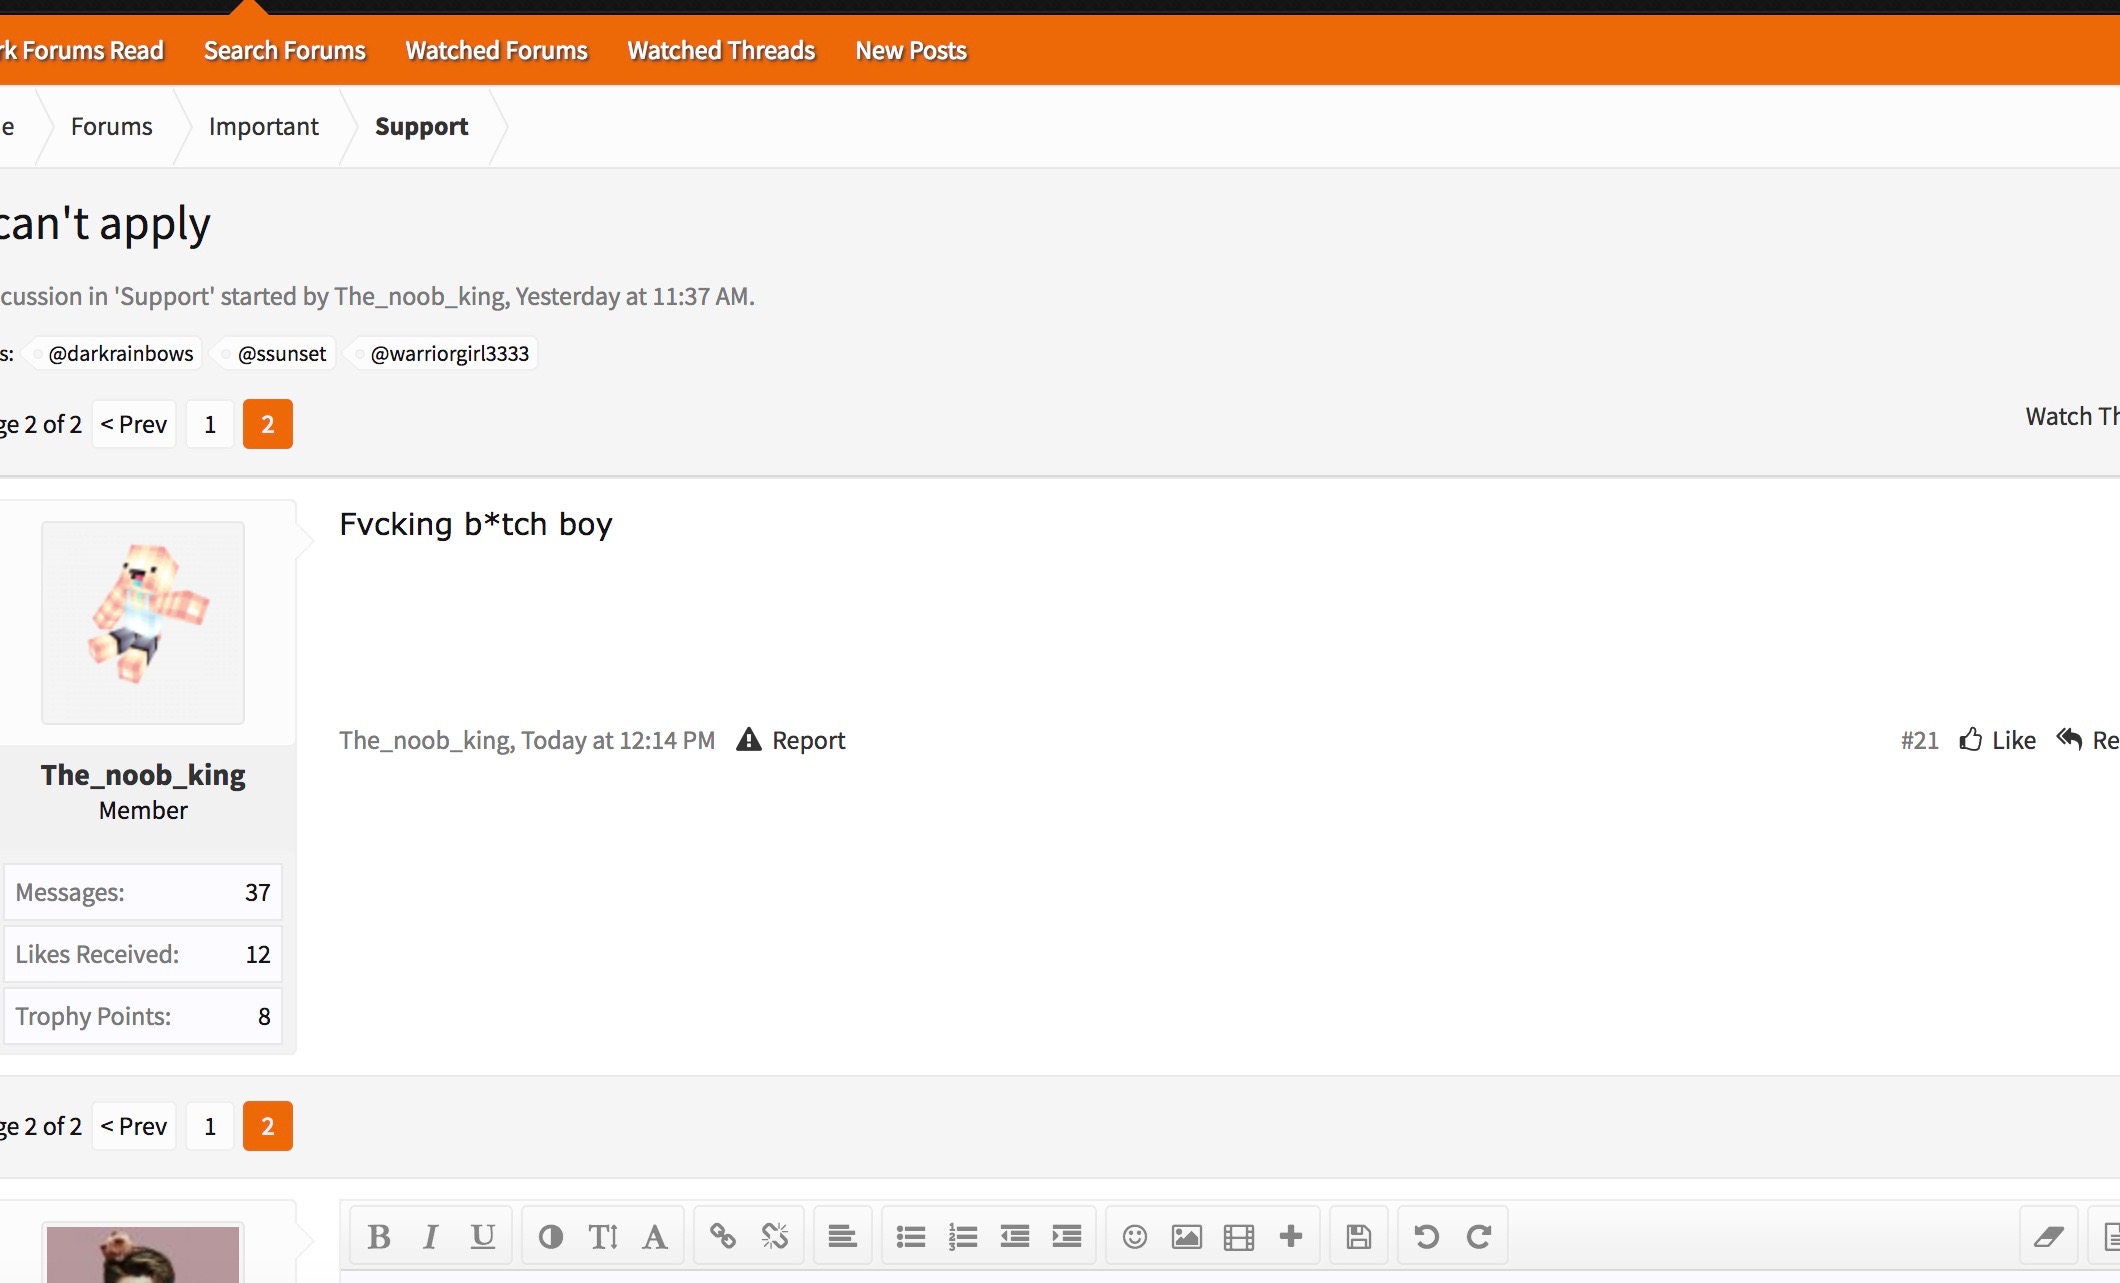
Task: Open @warriorgirl3333 tag
Action: 449,353
